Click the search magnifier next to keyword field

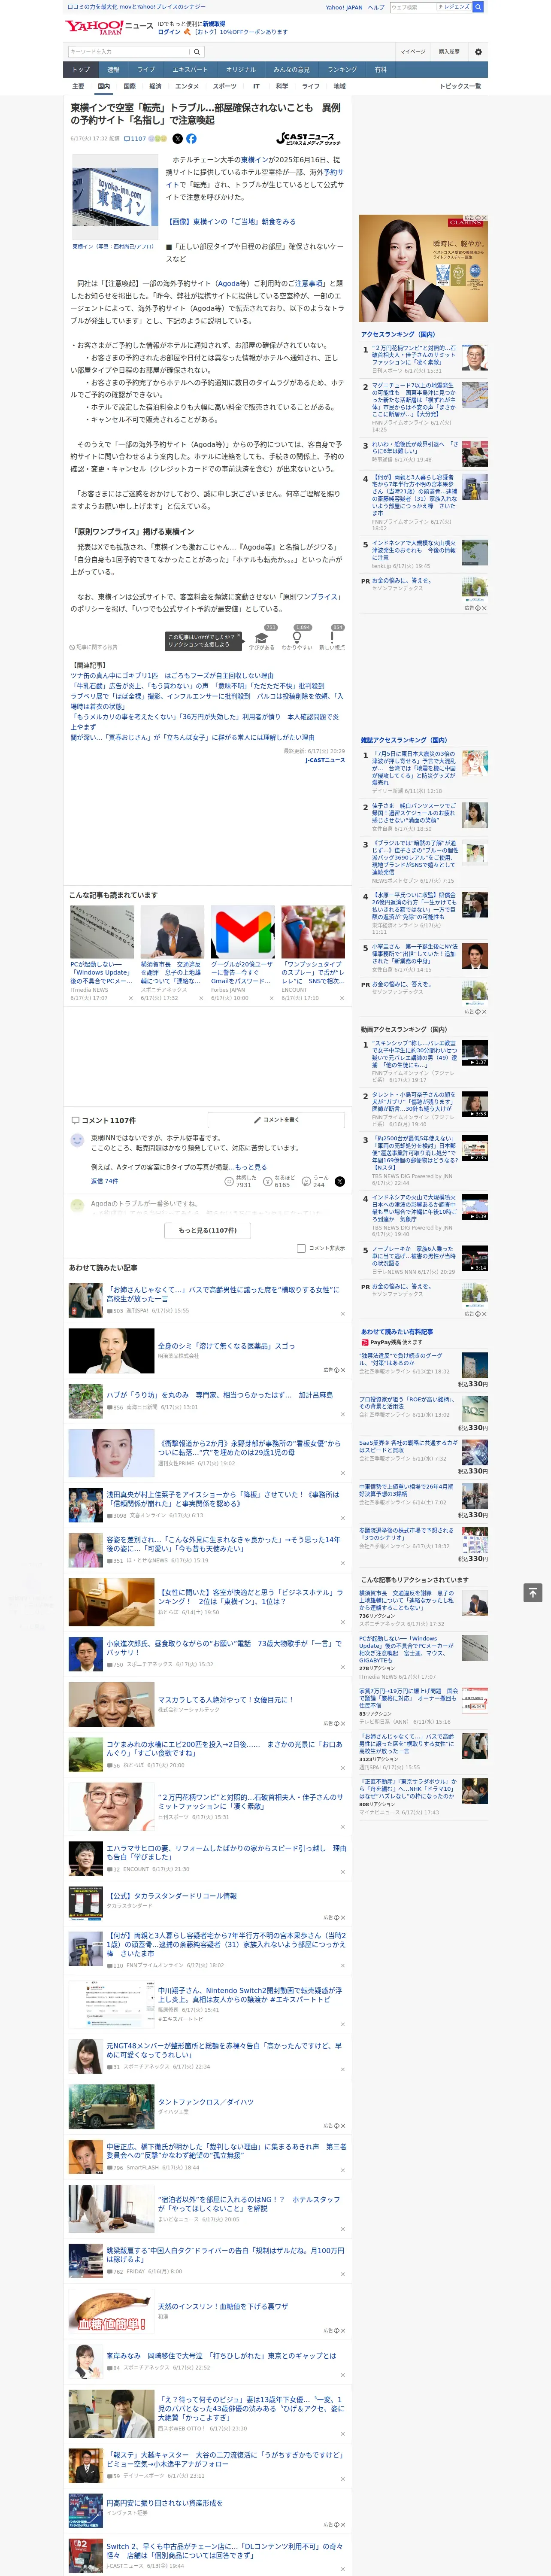(197, 52)
